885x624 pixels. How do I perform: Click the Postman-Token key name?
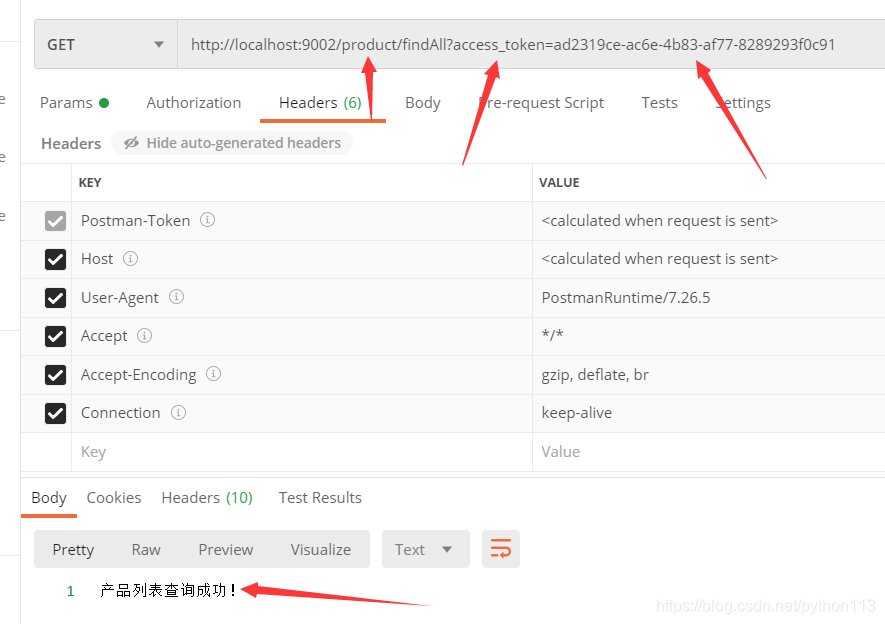[135, 221]
